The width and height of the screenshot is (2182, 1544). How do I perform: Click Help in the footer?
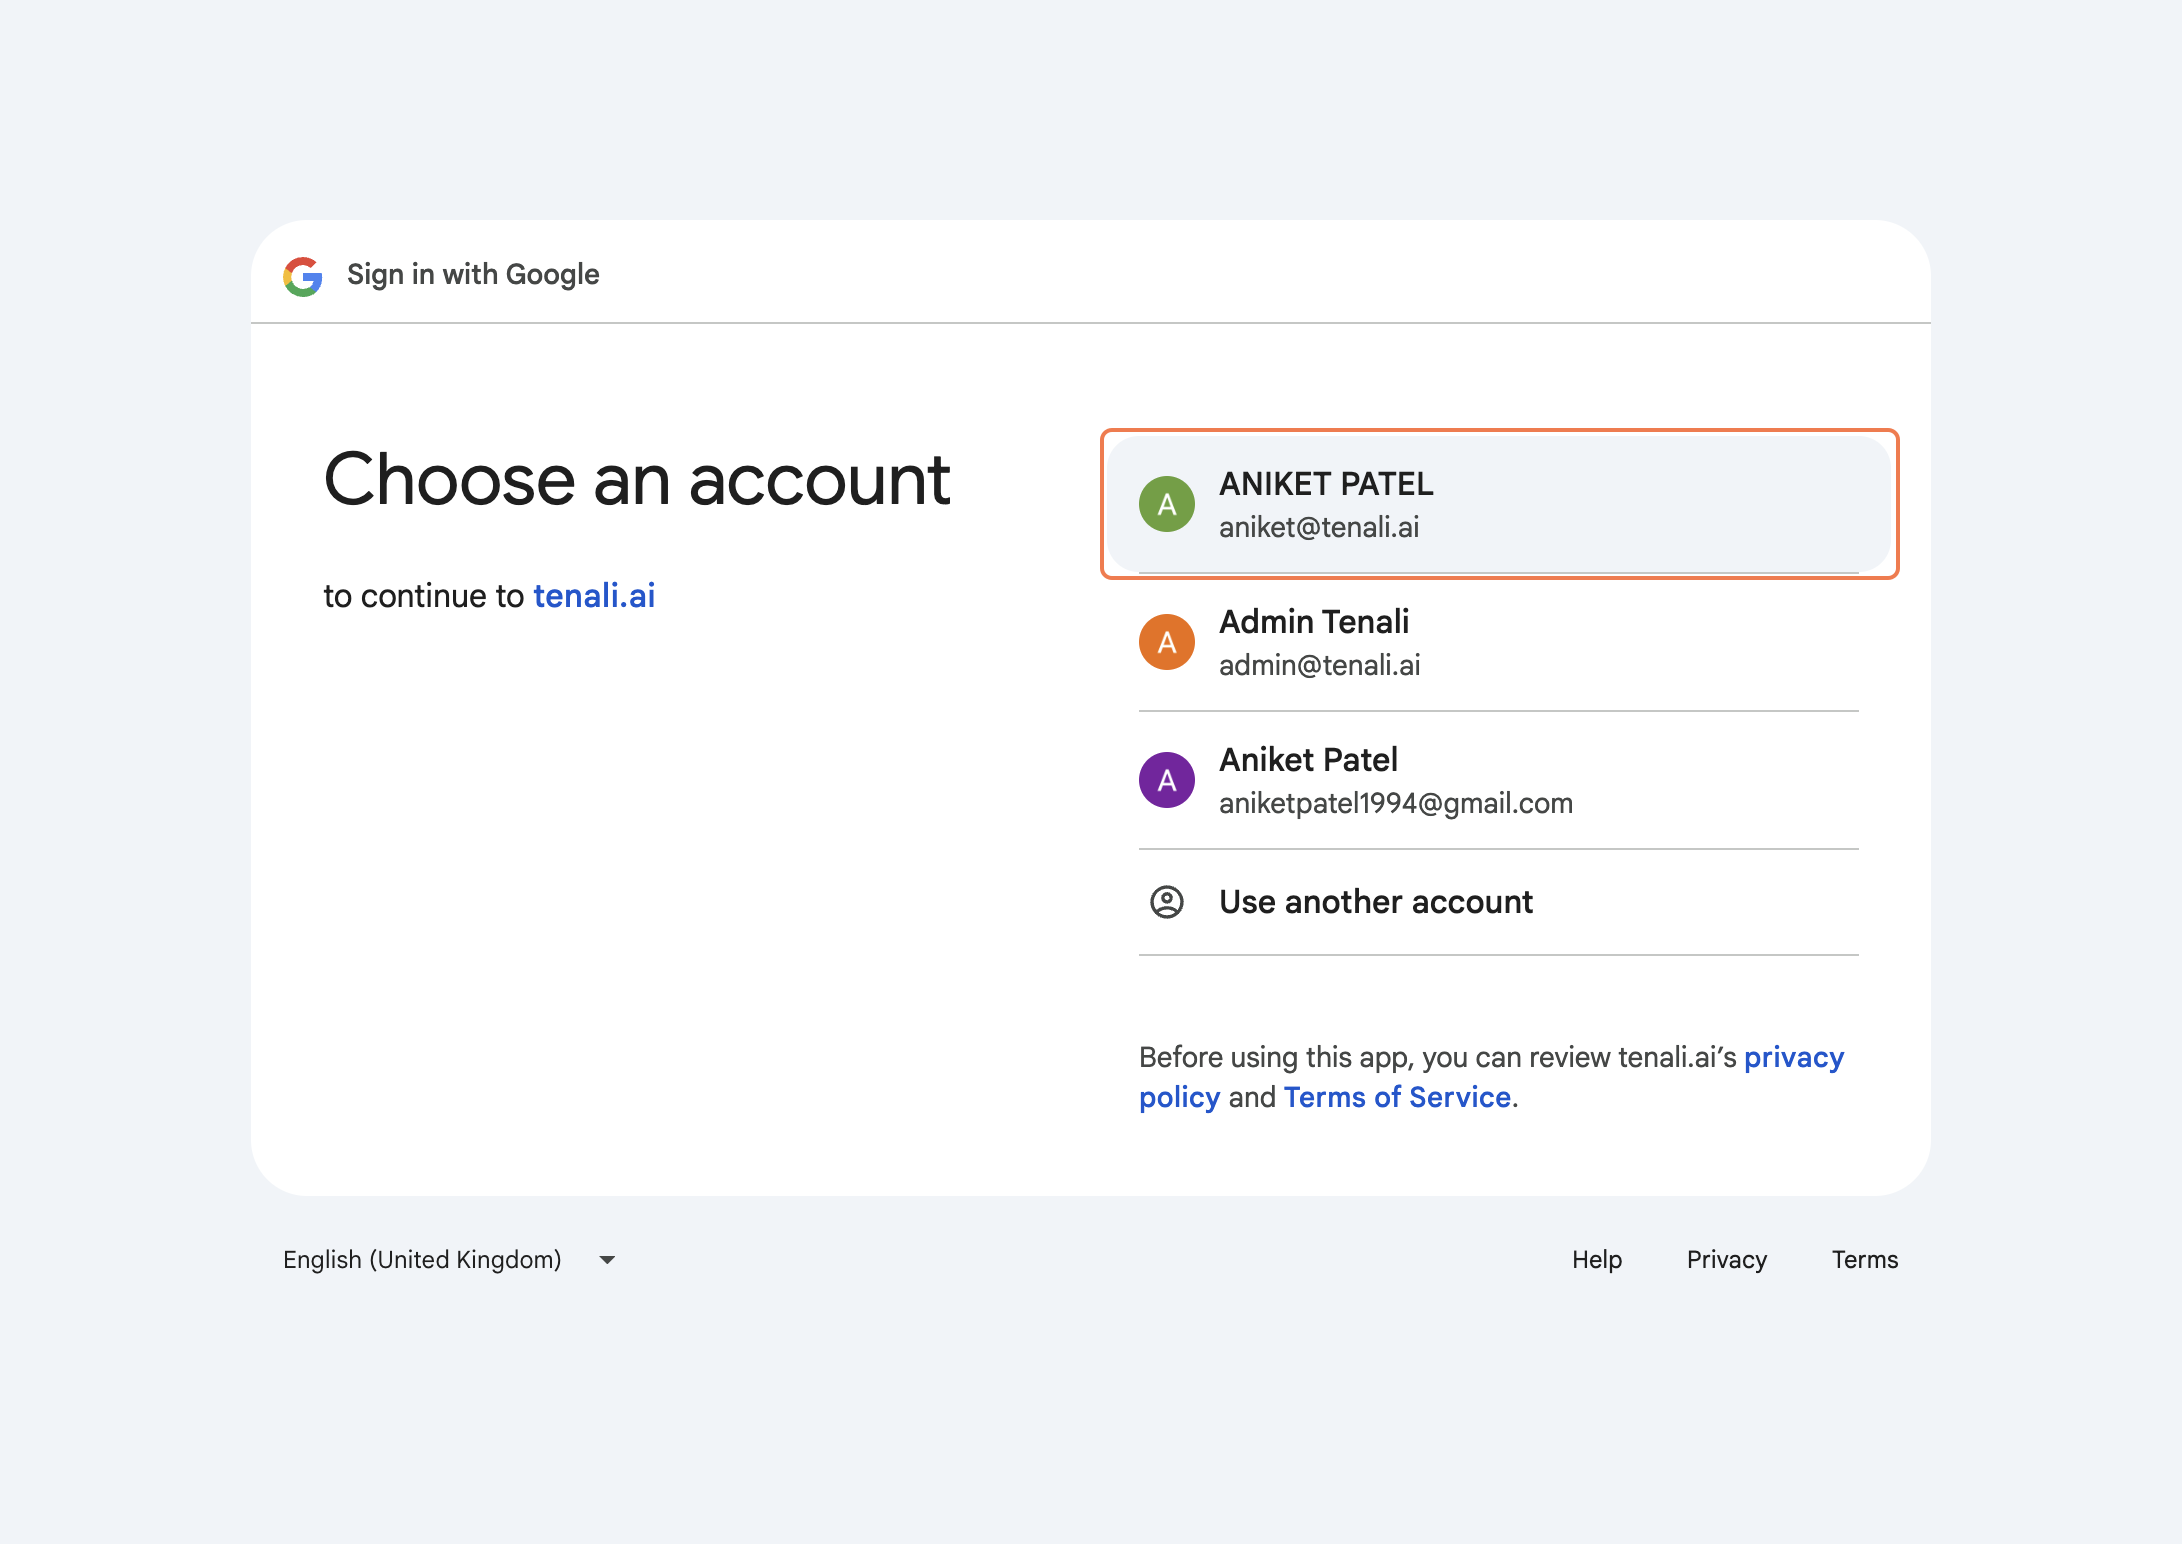tap(1596, 1260)
